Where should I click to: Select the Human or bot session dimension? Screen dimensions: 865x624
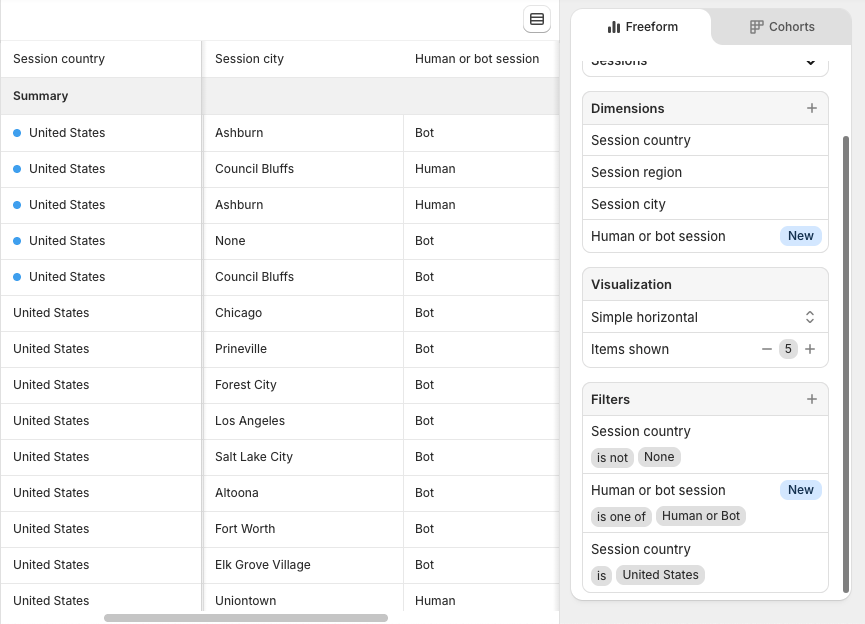pos(705,237)
